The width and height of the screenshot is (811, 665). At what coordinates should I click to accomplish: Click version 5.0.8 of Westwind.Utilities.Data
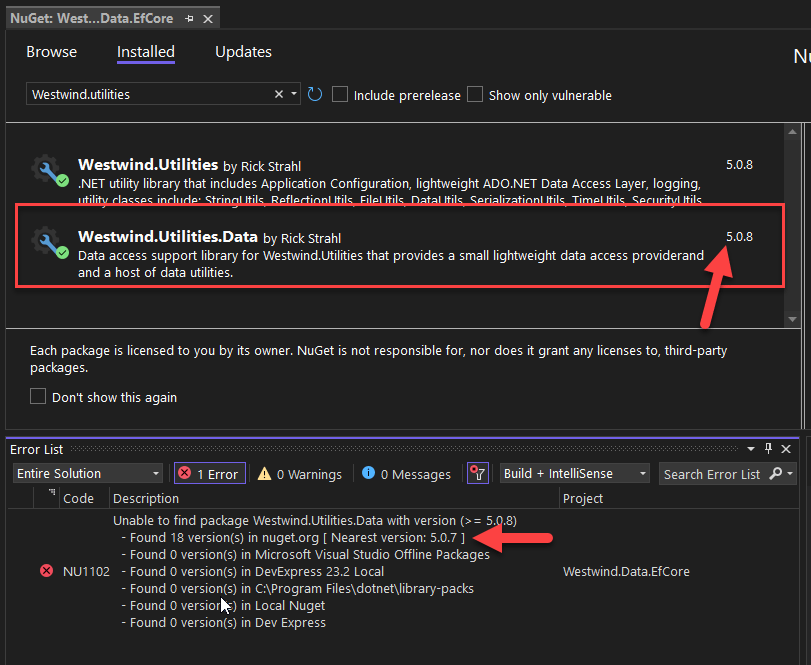[x=739, y=237]
